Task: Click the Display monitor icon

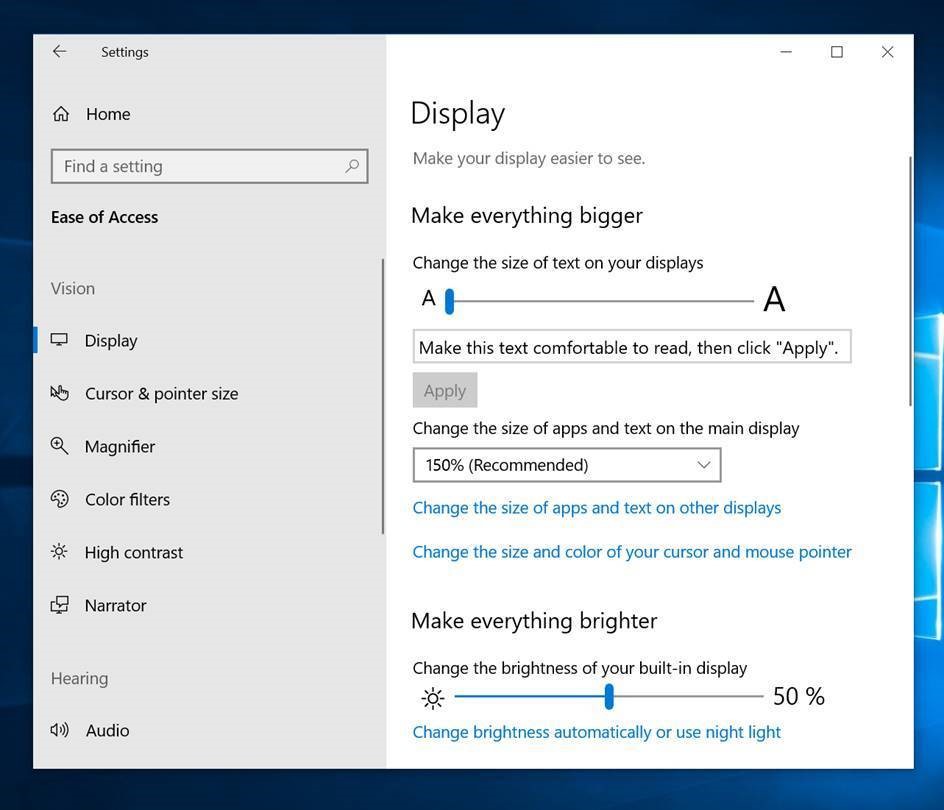Action: tap(60, 340)
